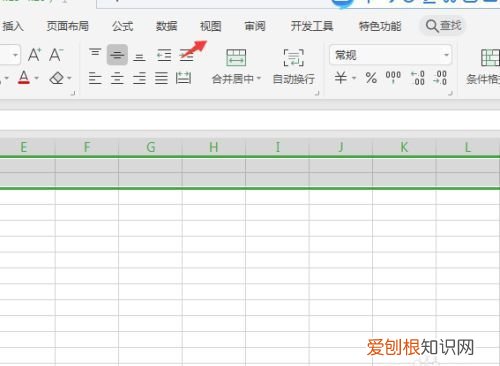
Task: Select column H header
Action: (214, 147)
